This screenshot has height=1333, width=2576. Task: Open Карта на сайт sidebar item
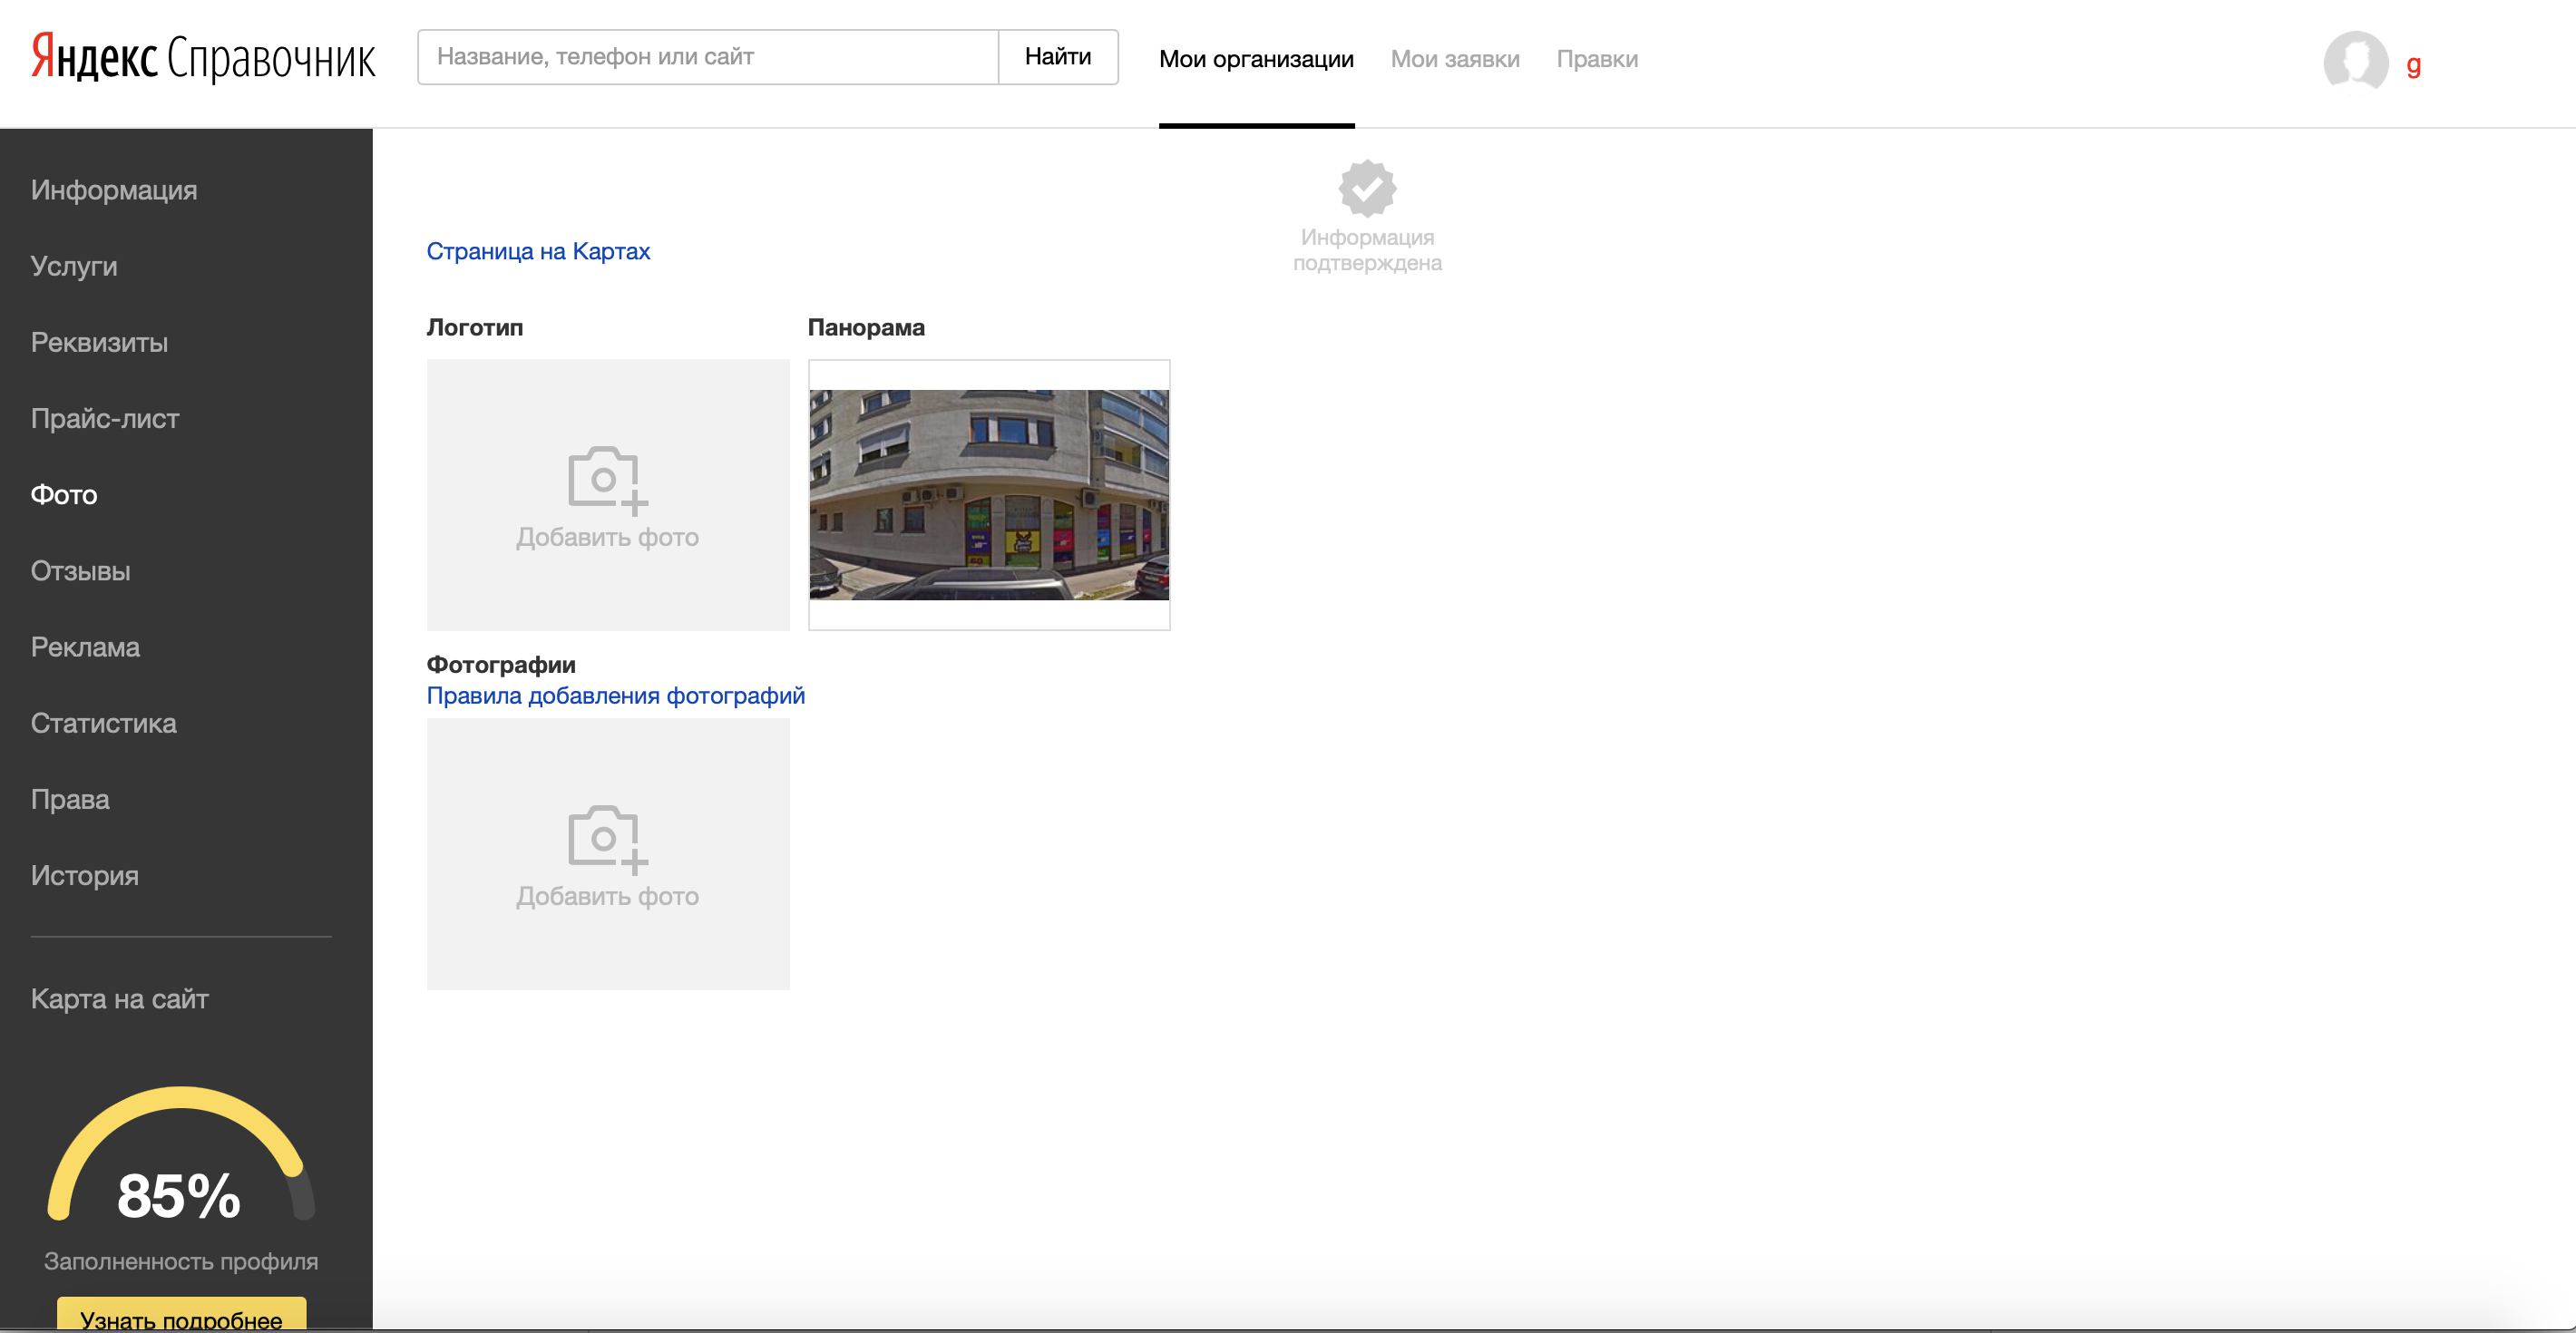click(119, 998)
